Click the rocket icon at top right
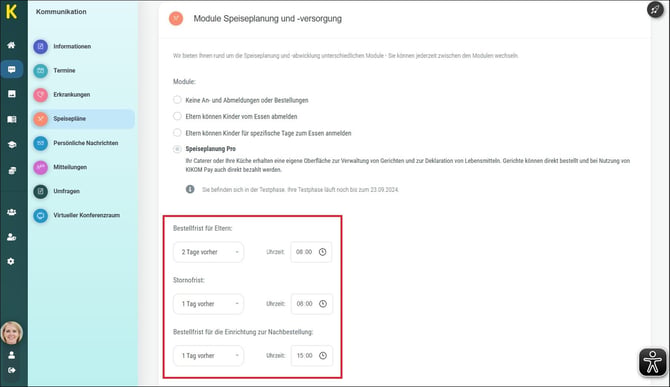 coord(655,9)
